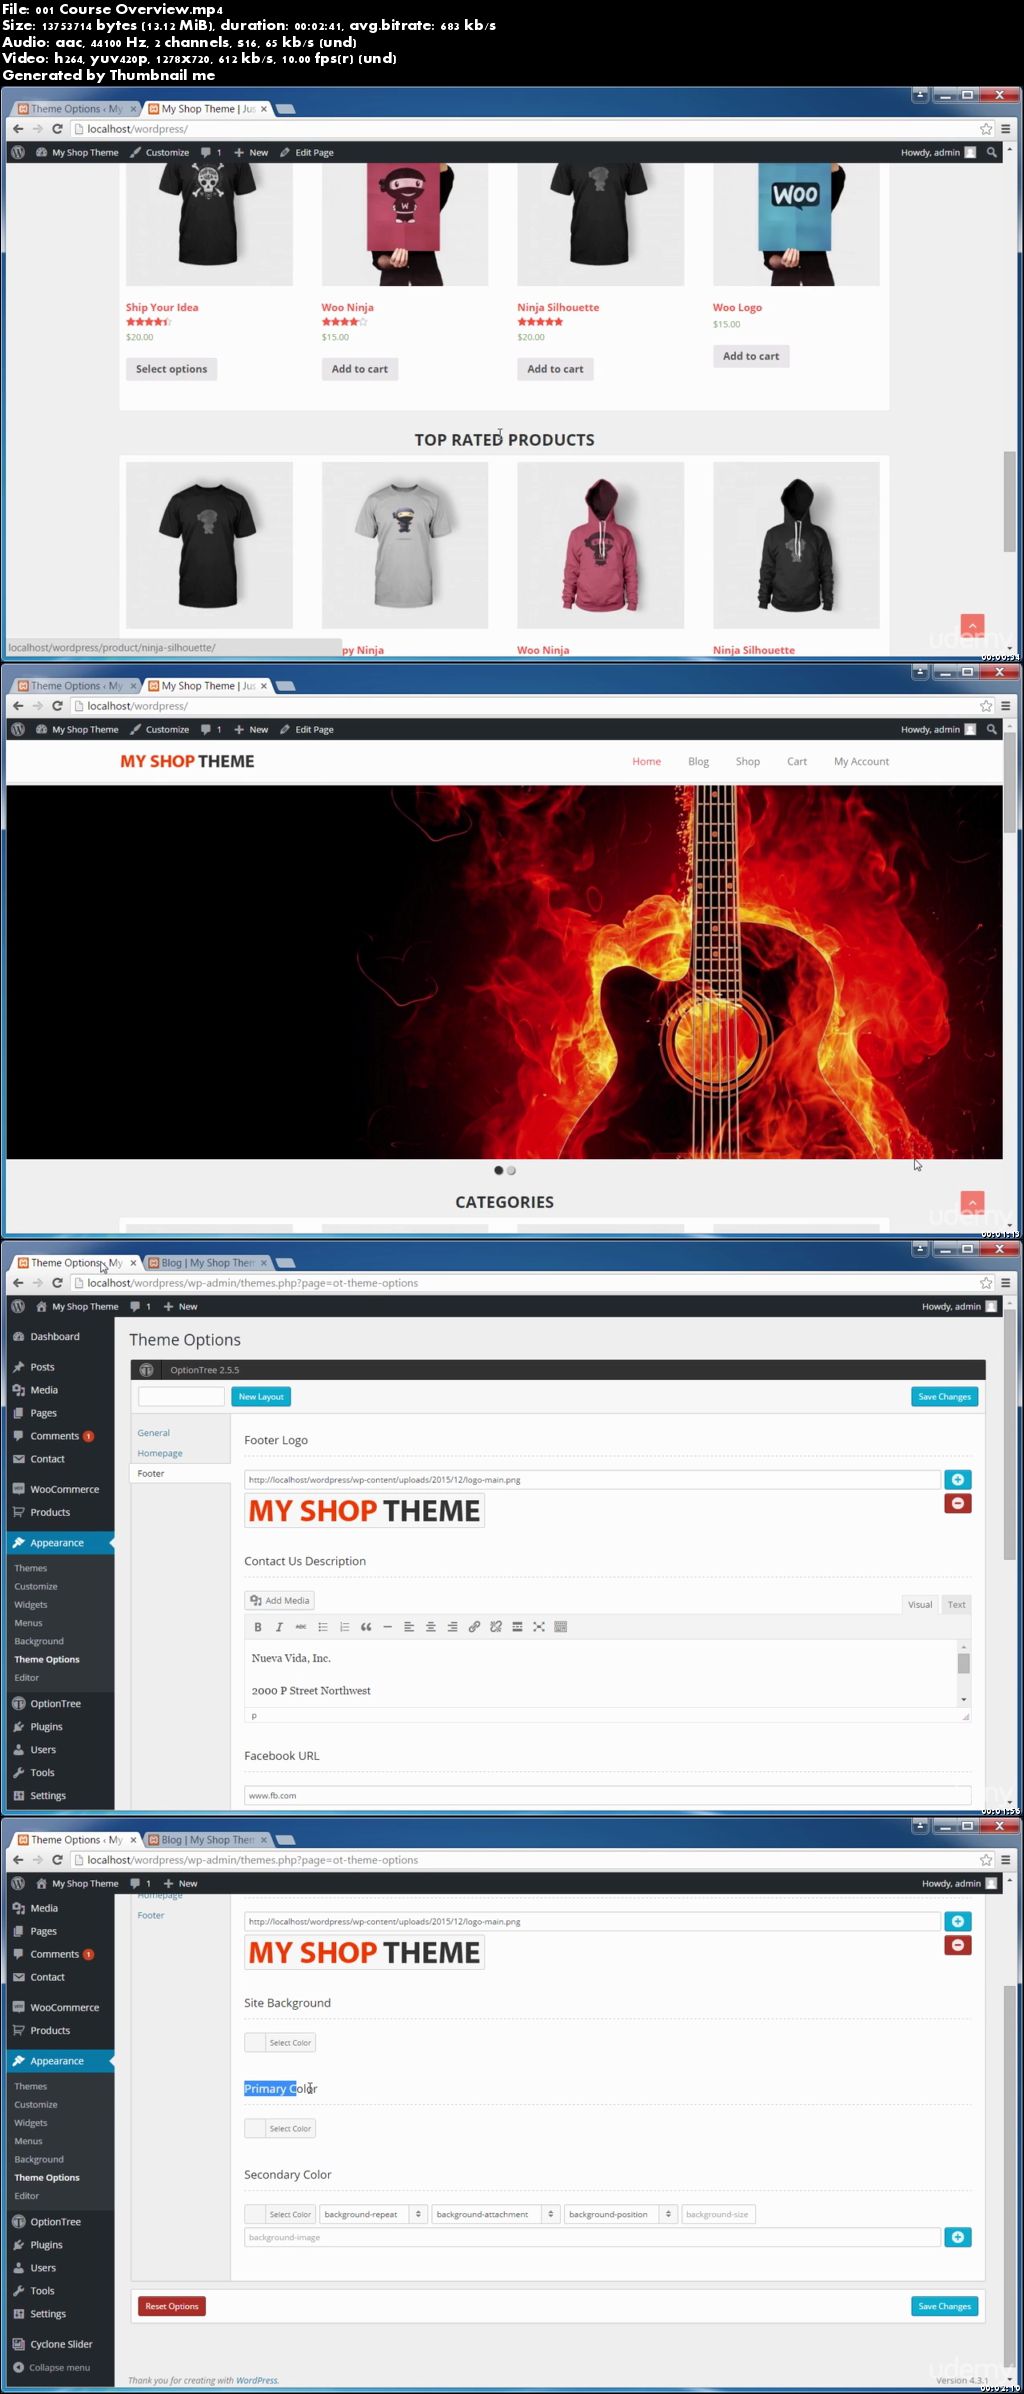This screenshot has height=2394, width=1024.
Task: Apply strikethrough in the Contact Us Description editor
Action: 300,1627
